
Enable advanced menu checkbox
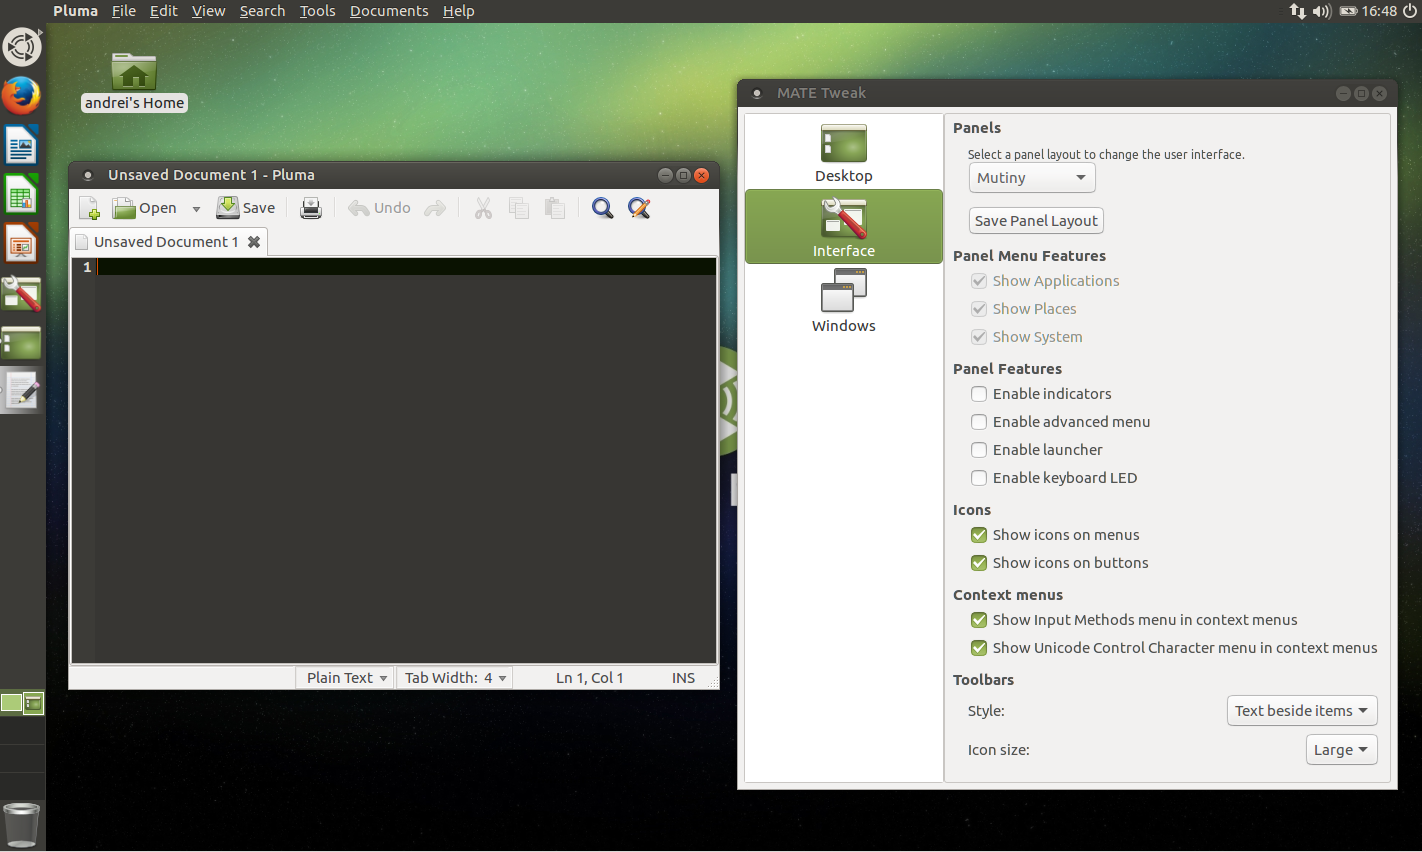pos(979,422)
